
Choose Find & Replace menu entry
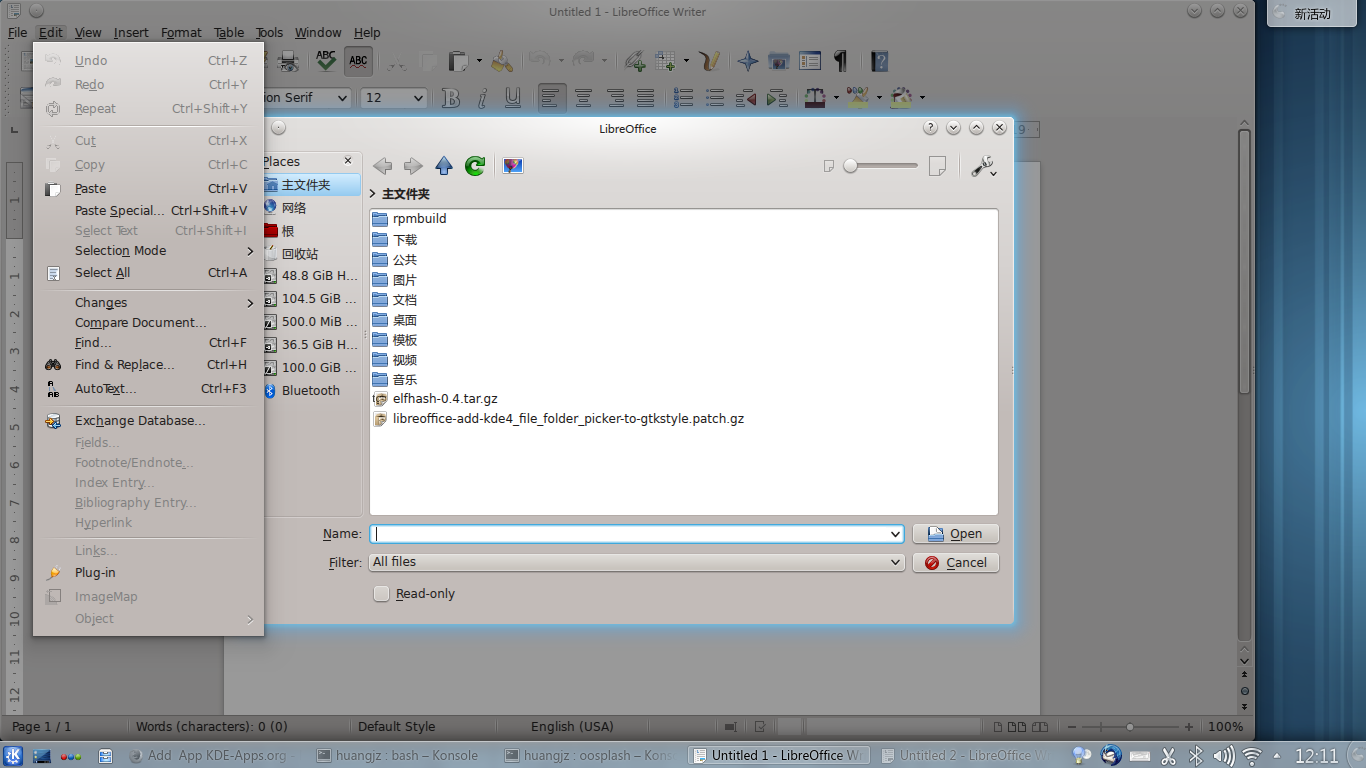coord(148,365)
